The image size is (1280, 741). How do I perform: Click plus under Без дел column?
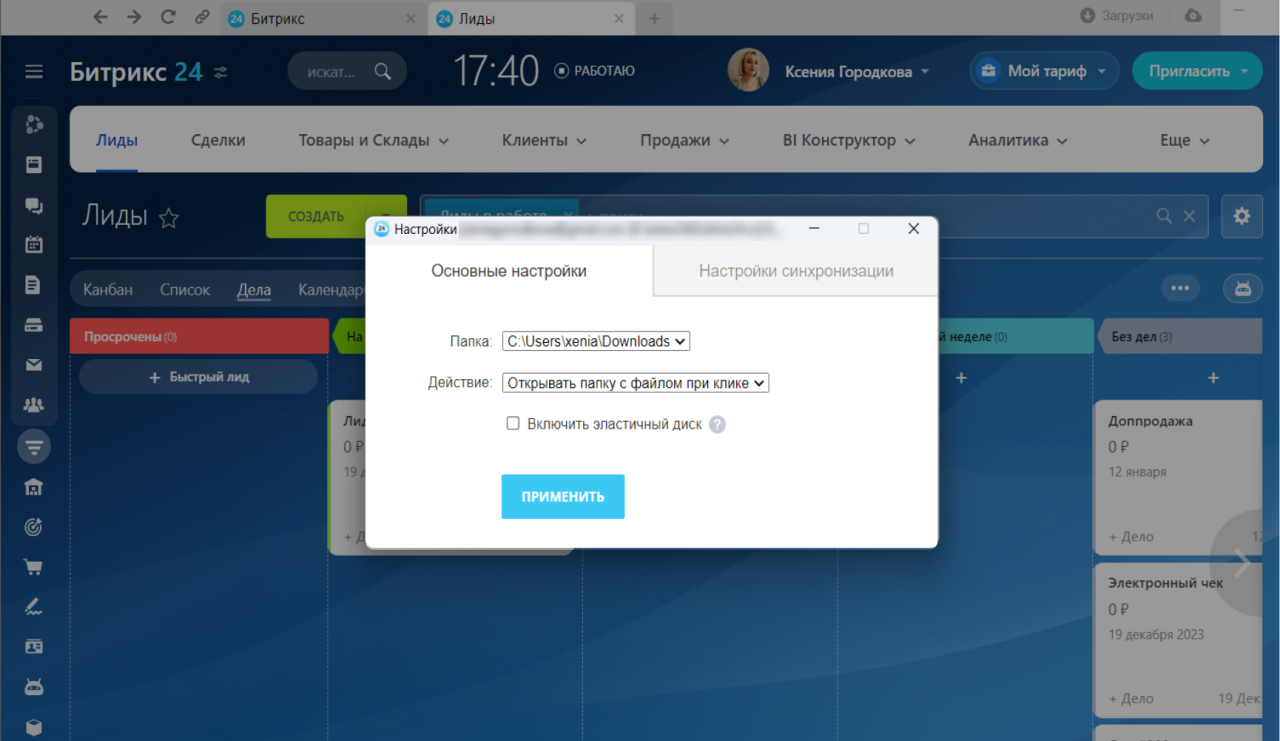1213,378
